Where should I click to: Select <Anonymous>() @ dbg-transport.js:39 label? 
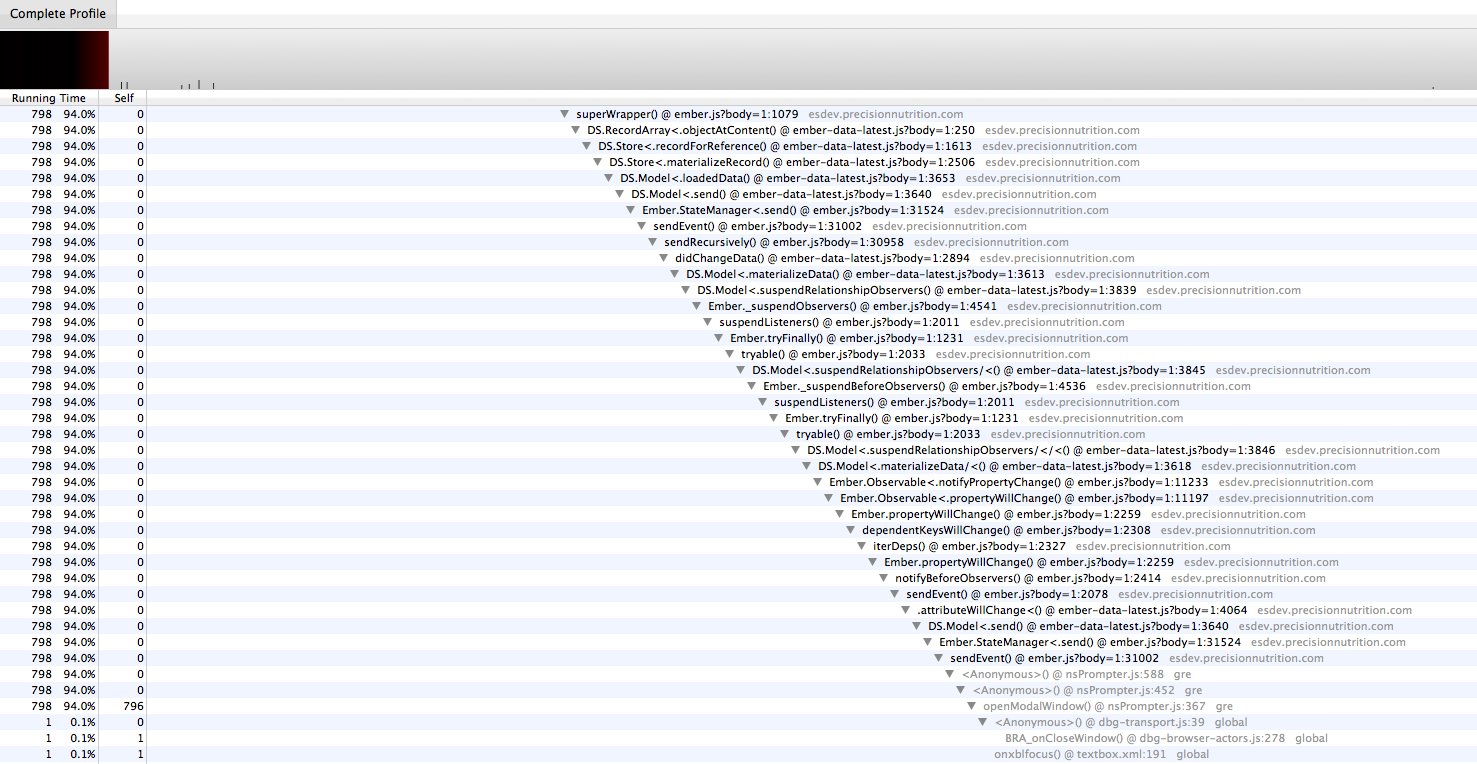(x=1100, y=722)
